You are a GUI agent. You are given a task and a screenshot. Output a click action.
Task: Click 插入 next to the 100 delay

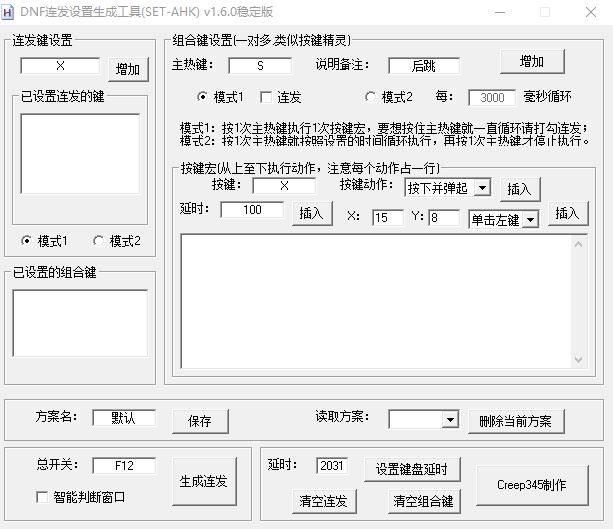click(x=312, y=213)
